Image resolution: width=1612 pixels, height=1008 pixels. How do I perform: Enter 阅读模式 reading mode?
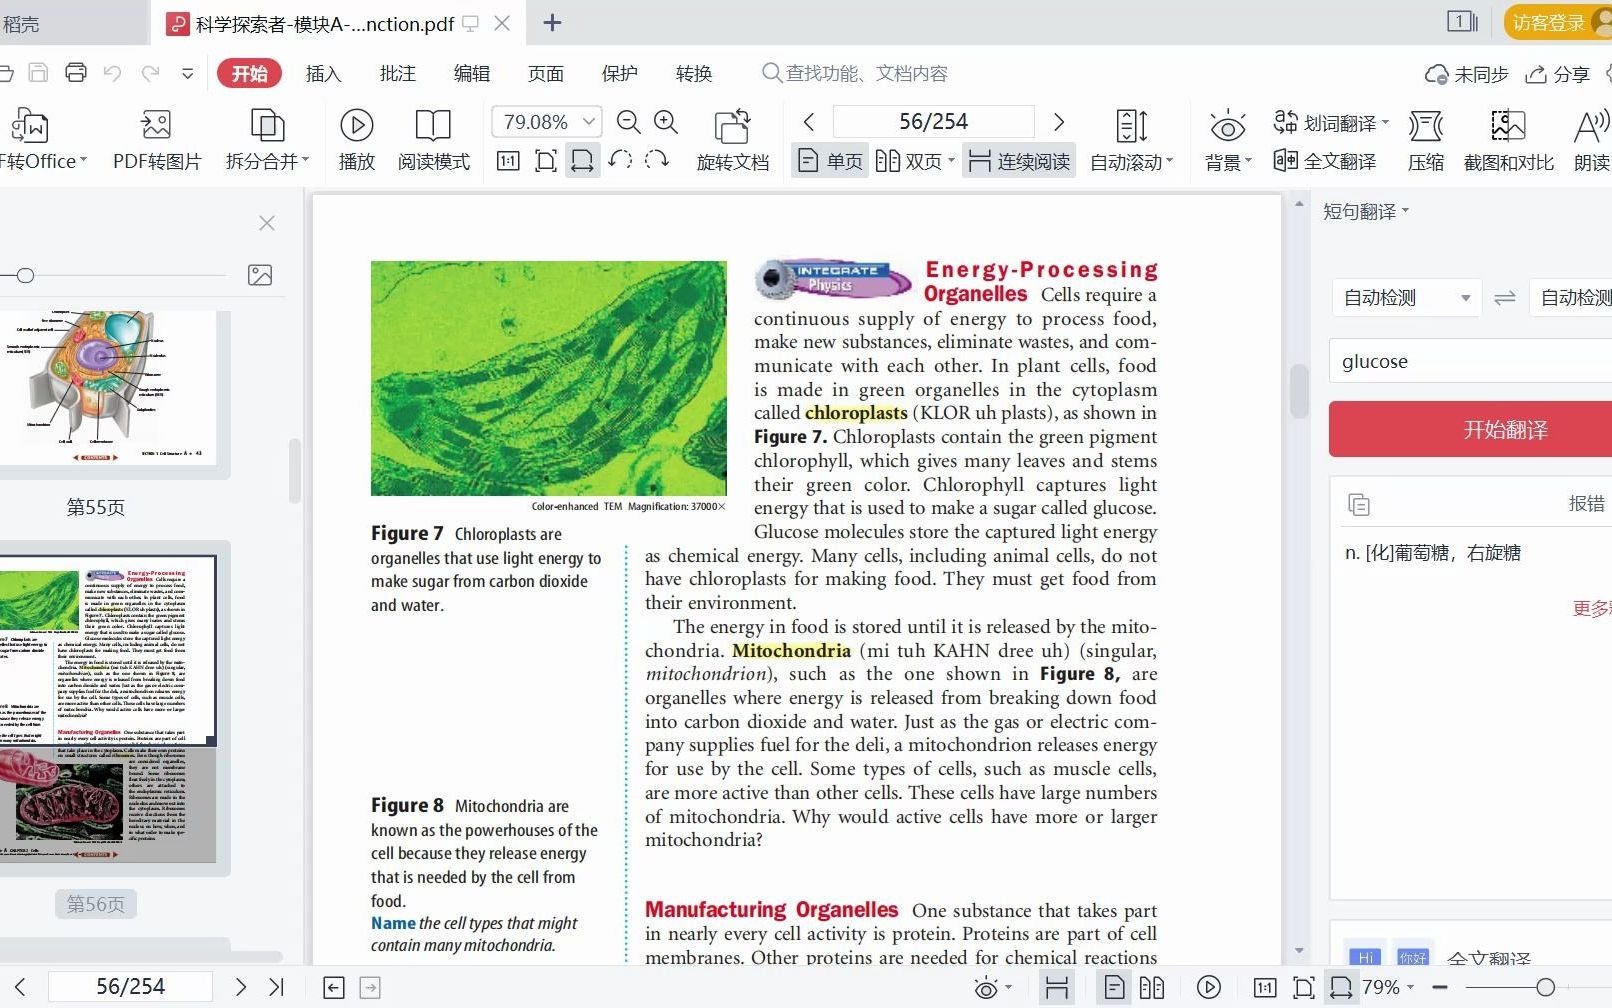pos(433,139)
